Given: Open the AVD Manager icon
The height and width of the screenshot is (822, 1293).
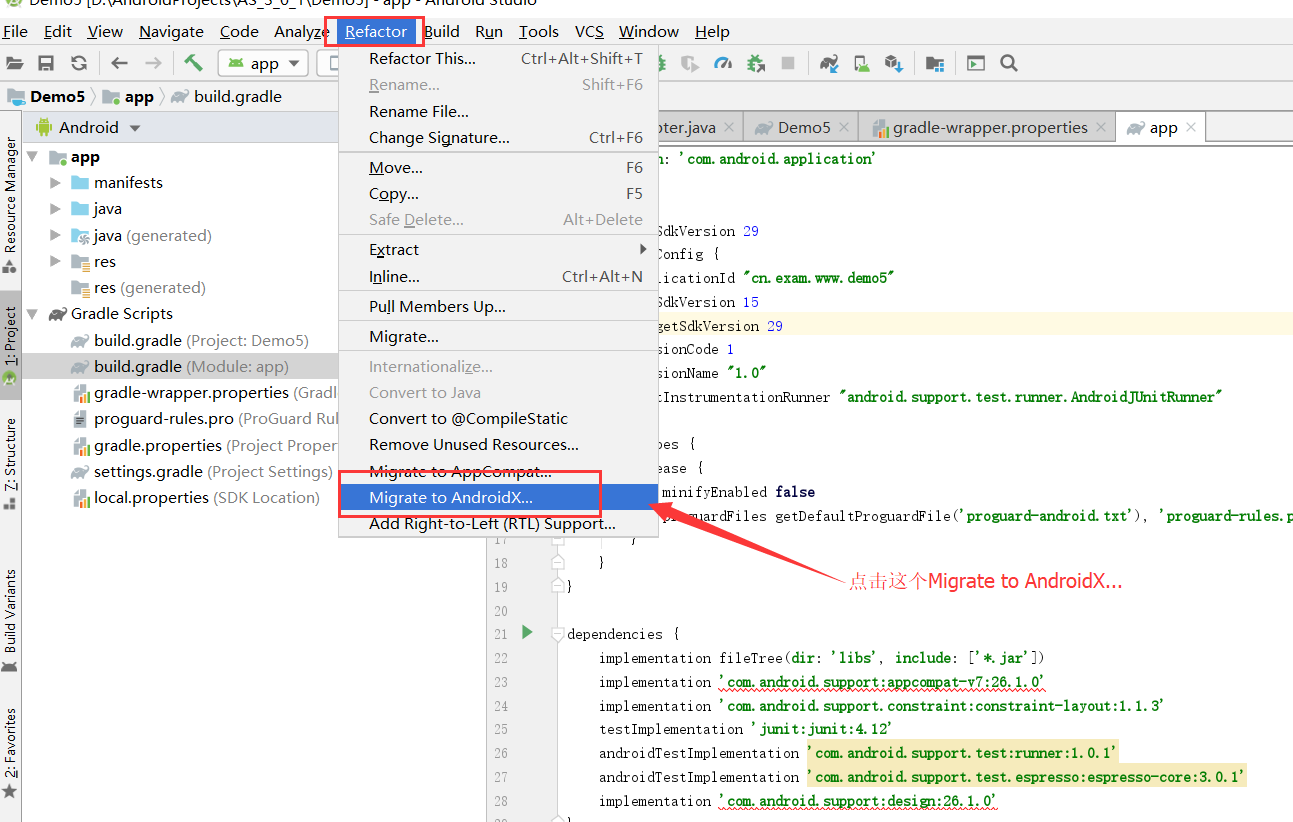Looking at the screenshot, I should click(x=861, y=63).
